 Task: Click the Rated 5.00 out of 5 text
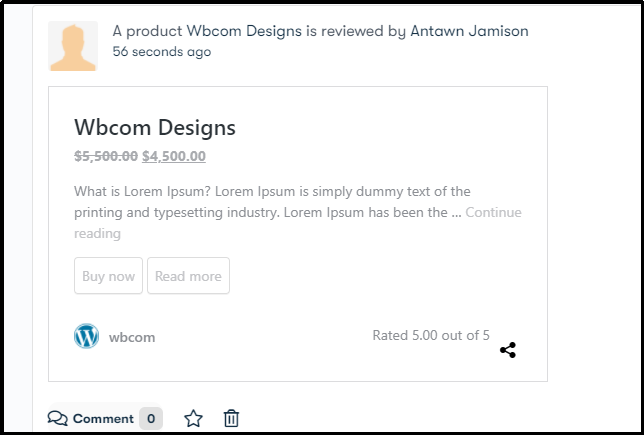(x=431, y=336)
